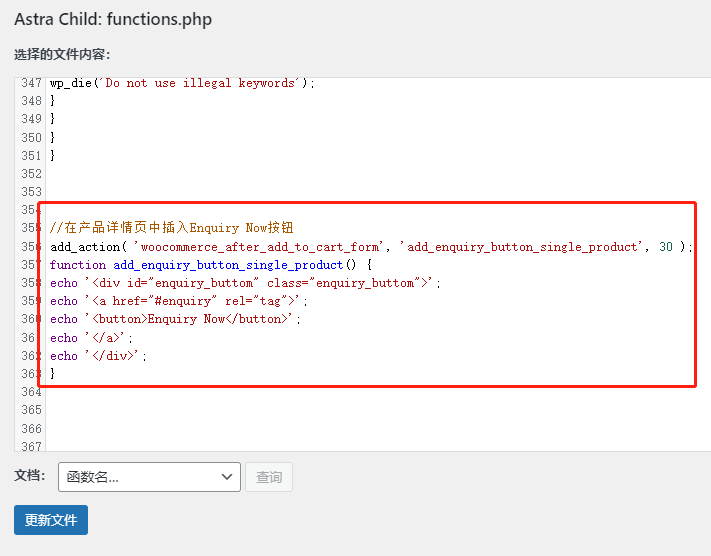Viewport: 711px width, 556px height.
Task: Click the echo a href #enquiry line
Action: coord(180,301)
